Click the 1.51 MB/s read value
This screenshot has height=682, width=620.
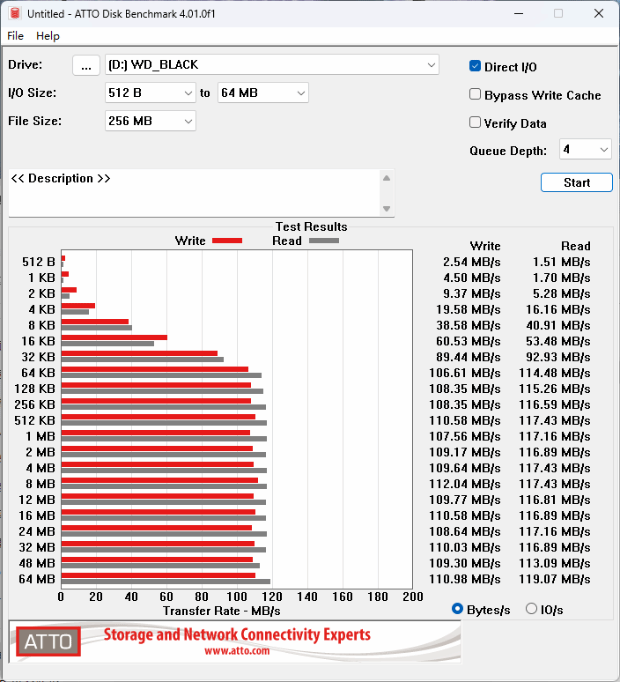pyautogui.click(x=561, y=262)
